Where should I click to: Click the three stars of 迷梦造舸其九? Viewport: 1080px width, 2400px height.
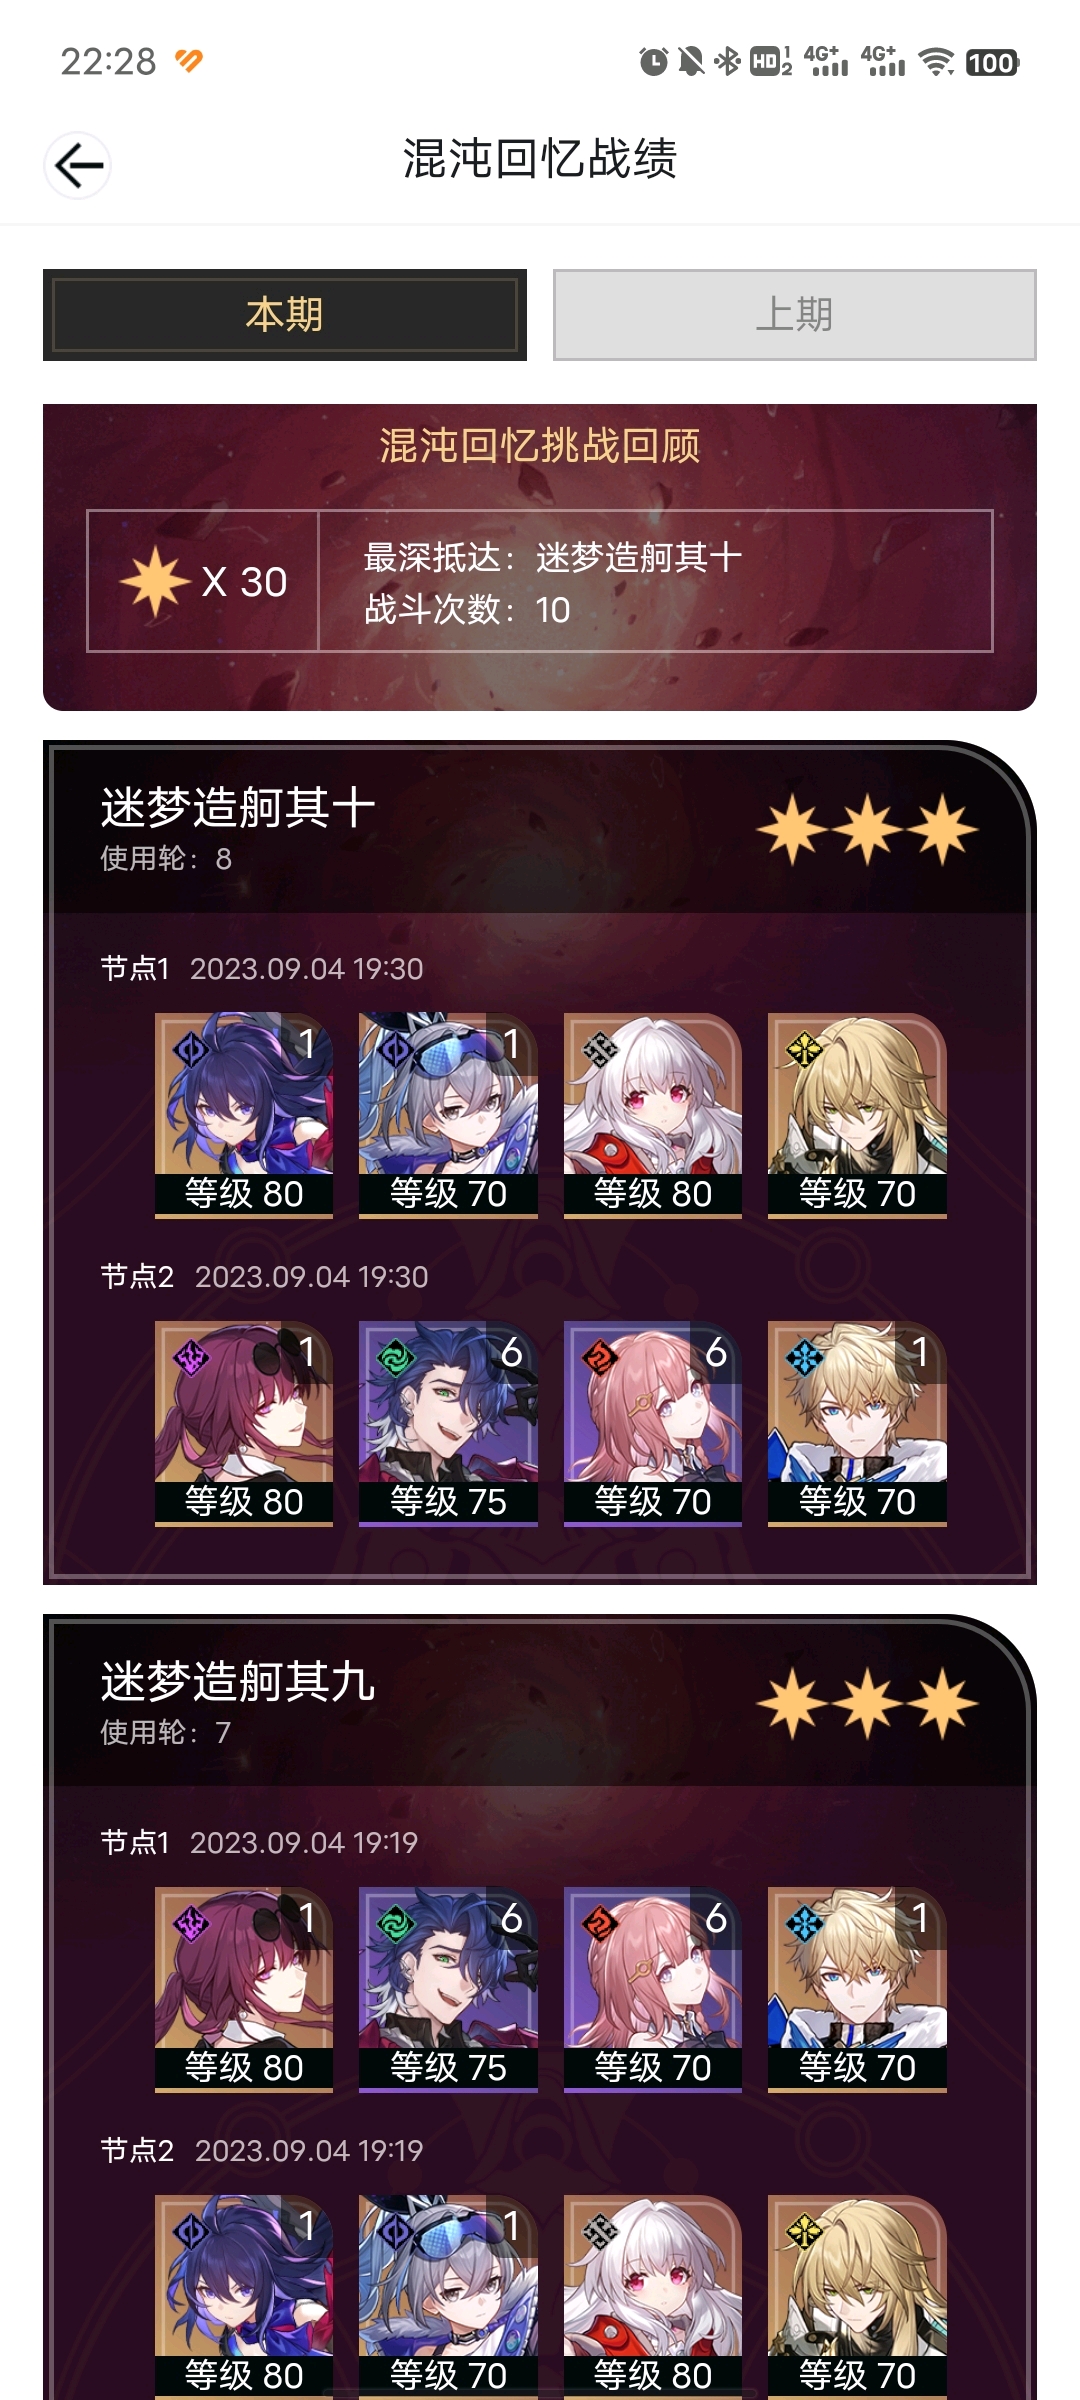pyautogui.click(x=867, y=1704)
